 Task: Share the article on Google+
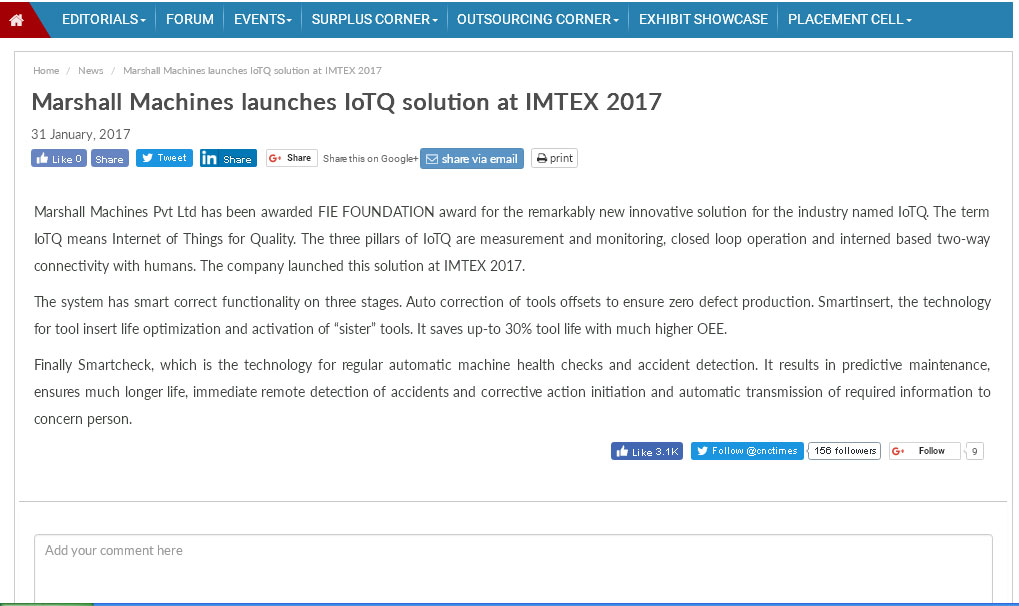[x=291, y=158]
